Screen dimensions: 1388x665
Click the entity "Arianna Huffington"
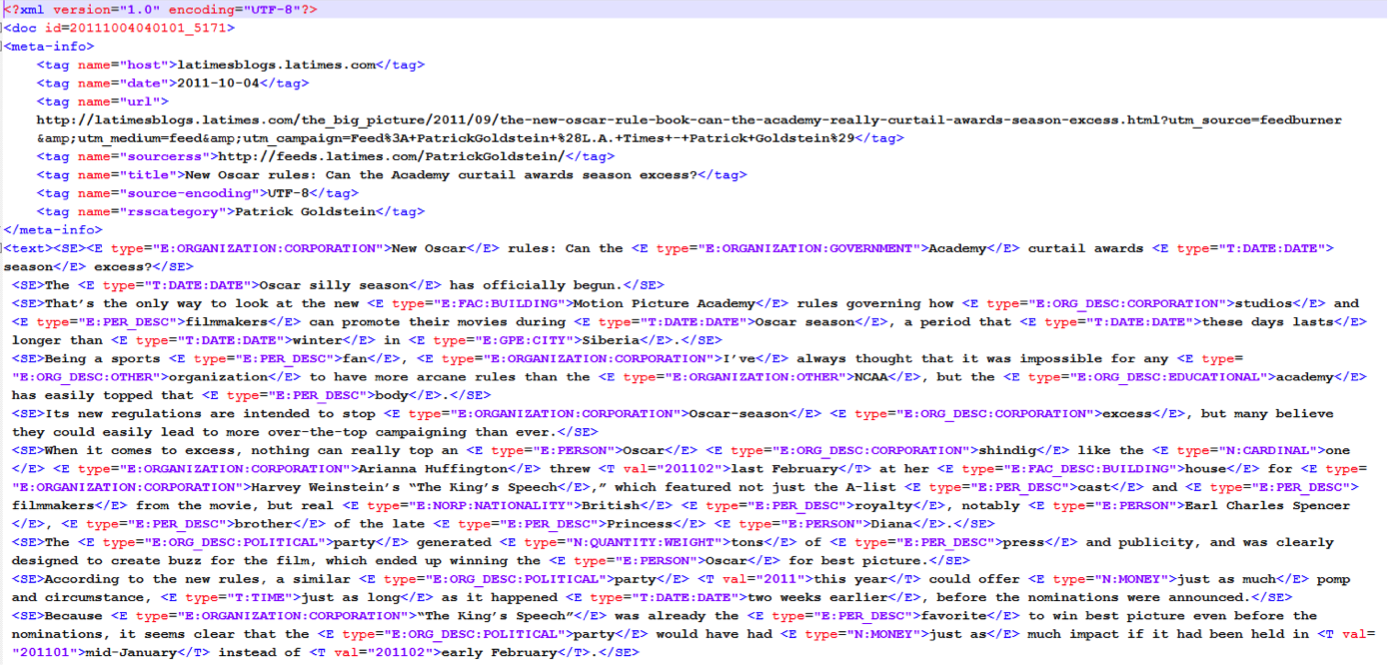click(433, 468)
